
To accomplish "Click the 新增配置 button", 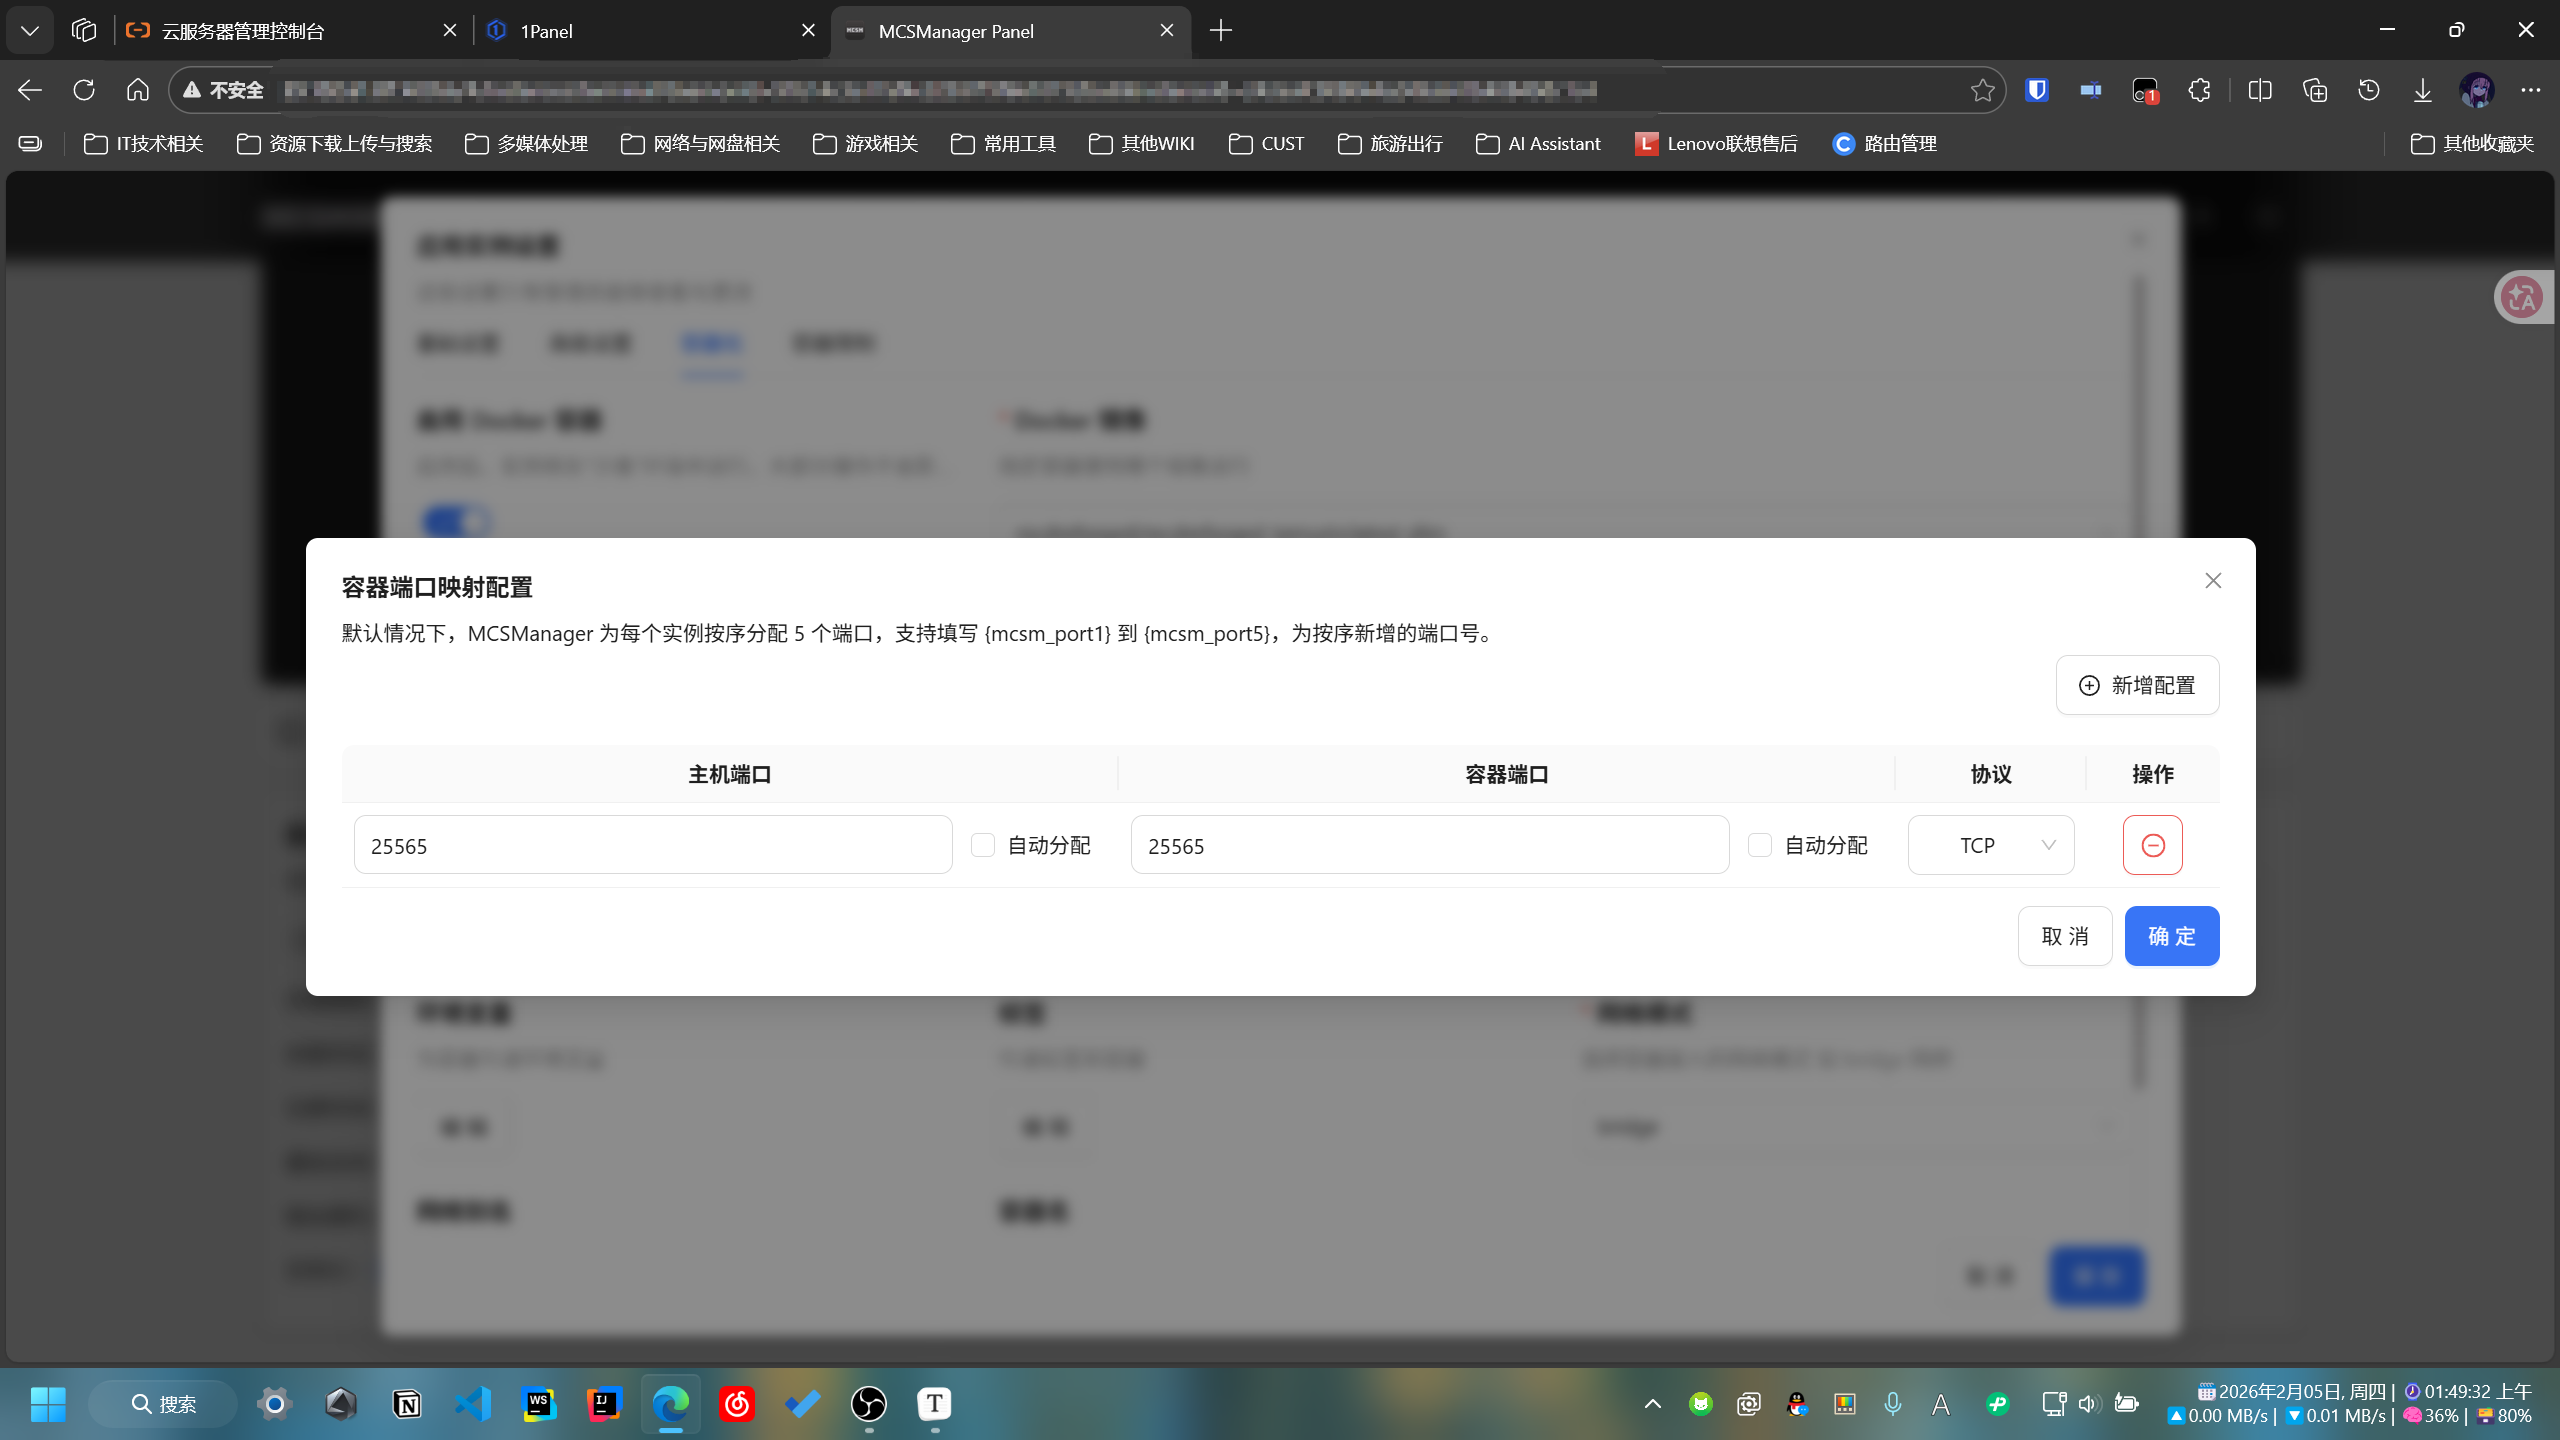I will click(x=2137, y=685).
